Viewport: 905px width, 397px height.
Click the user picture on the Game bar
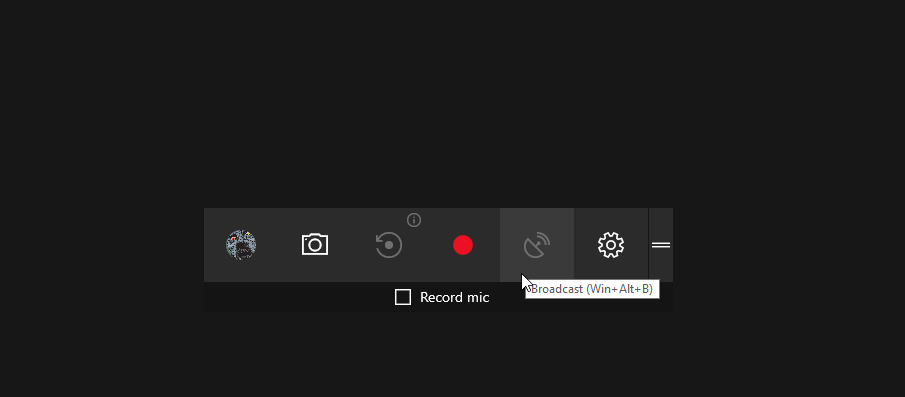click(x=241, y=245)
